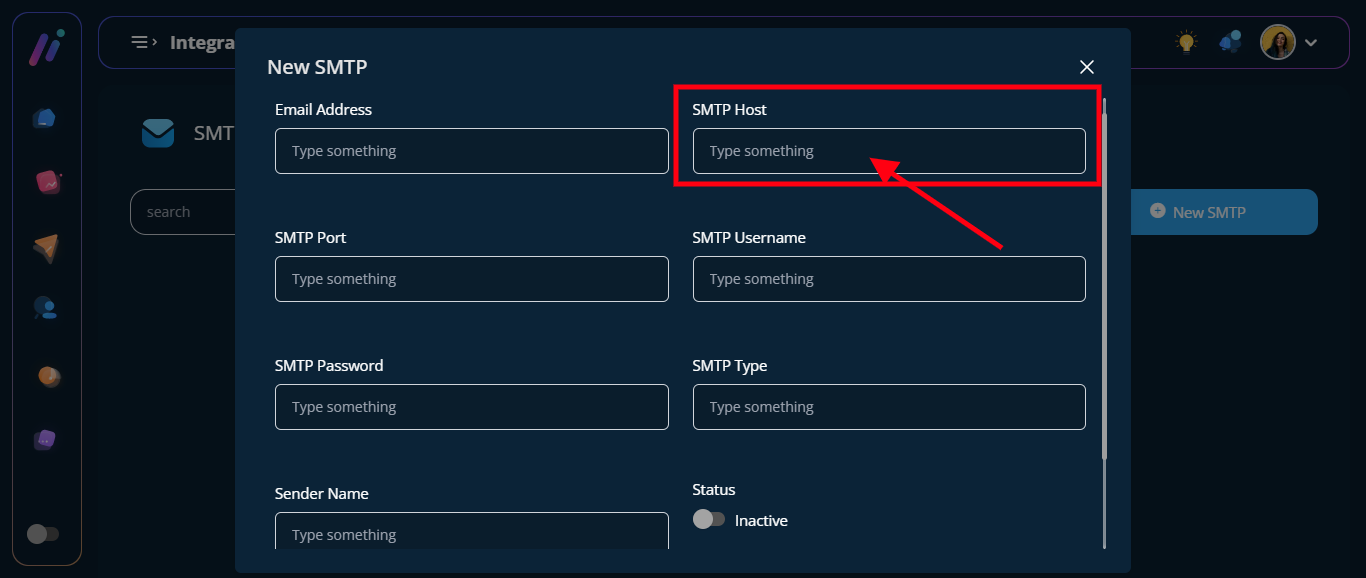Image resolution: width=1366 pixels, height=578 pixels.
Task: Click the New SMTP button
Action: [x=1223, y=212]
